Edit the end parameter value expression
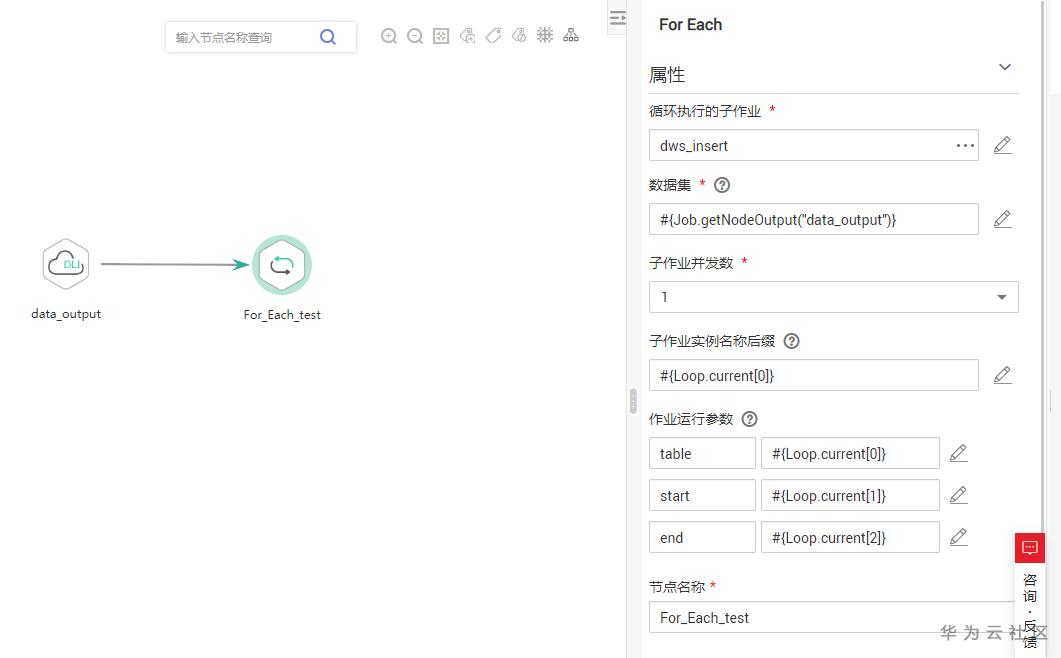The image size is (1061, 658). 958,538
